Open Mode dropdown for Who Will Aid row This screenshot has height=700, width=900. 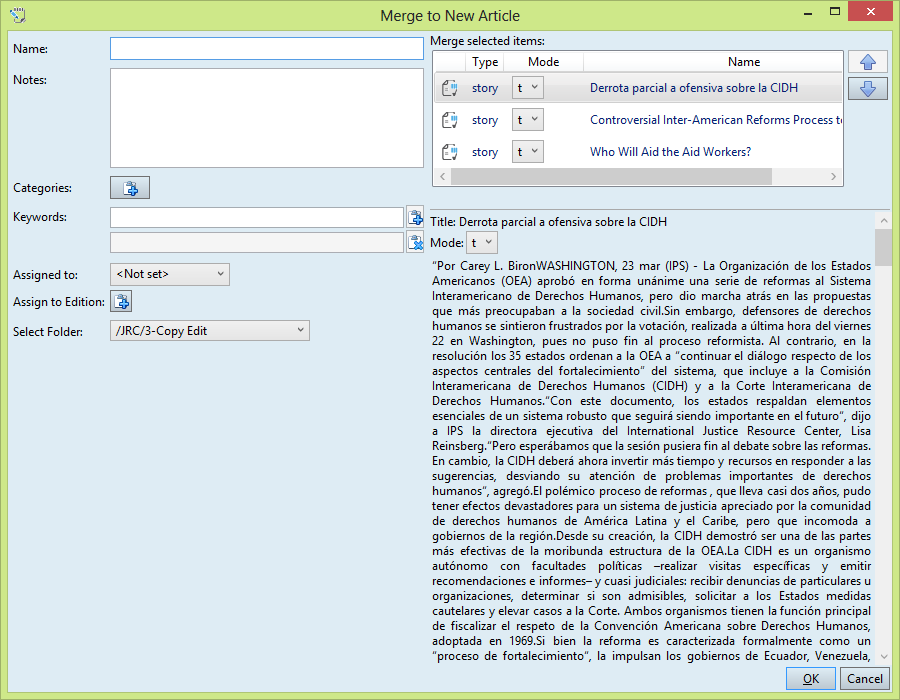(527, 152)
